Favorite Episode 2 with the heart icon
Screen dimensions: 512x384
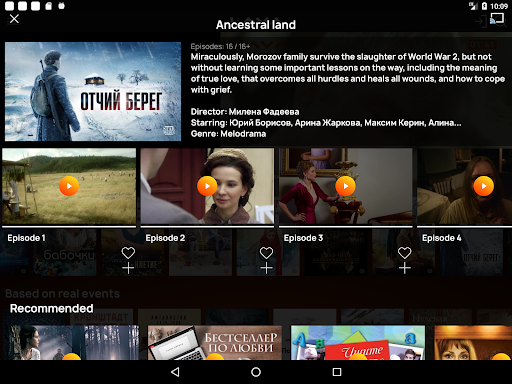click(266, 253)
